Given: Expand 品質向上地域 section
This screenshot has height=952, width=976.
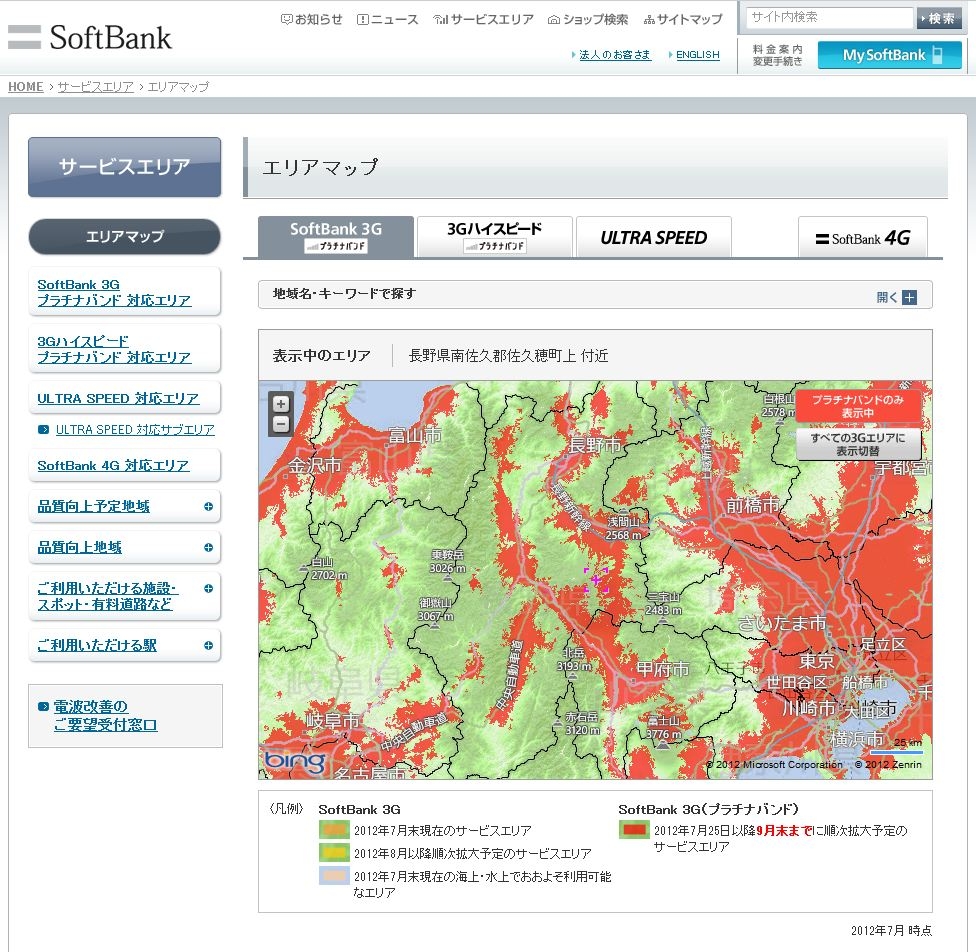Looking at the screenshot, I should point(209,548).
